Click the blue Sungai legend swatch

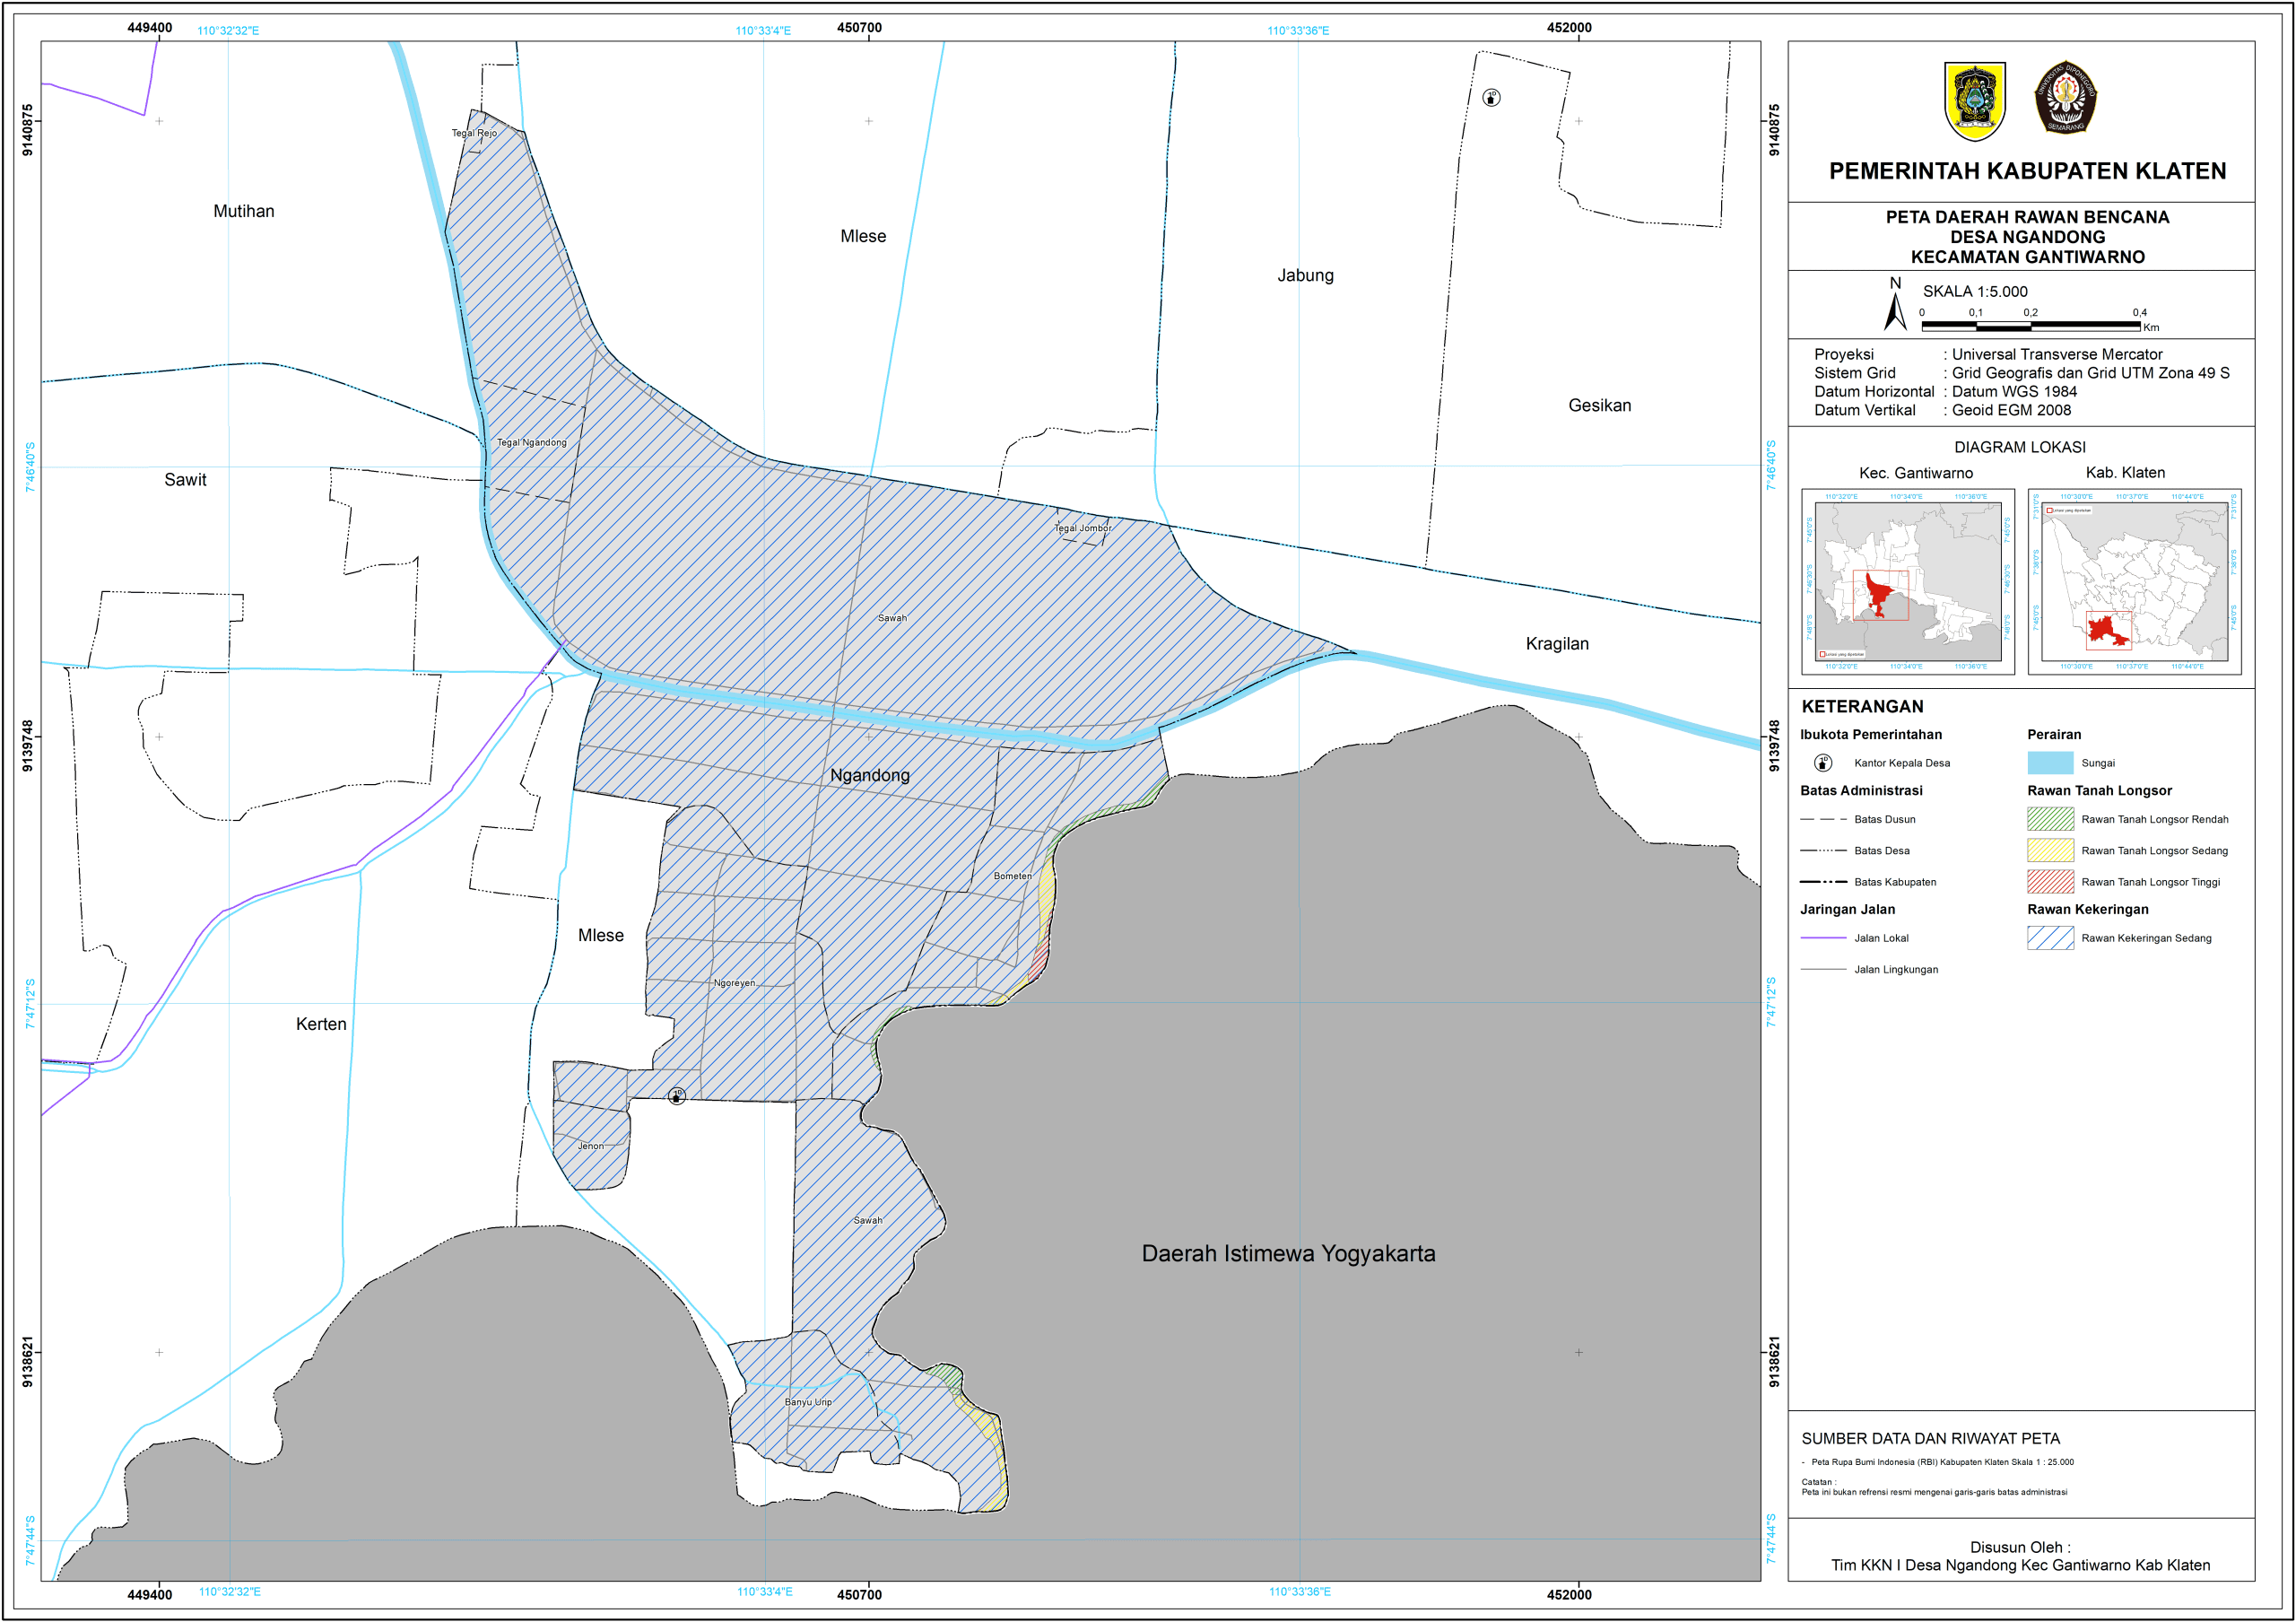(x=2050, y=763)
